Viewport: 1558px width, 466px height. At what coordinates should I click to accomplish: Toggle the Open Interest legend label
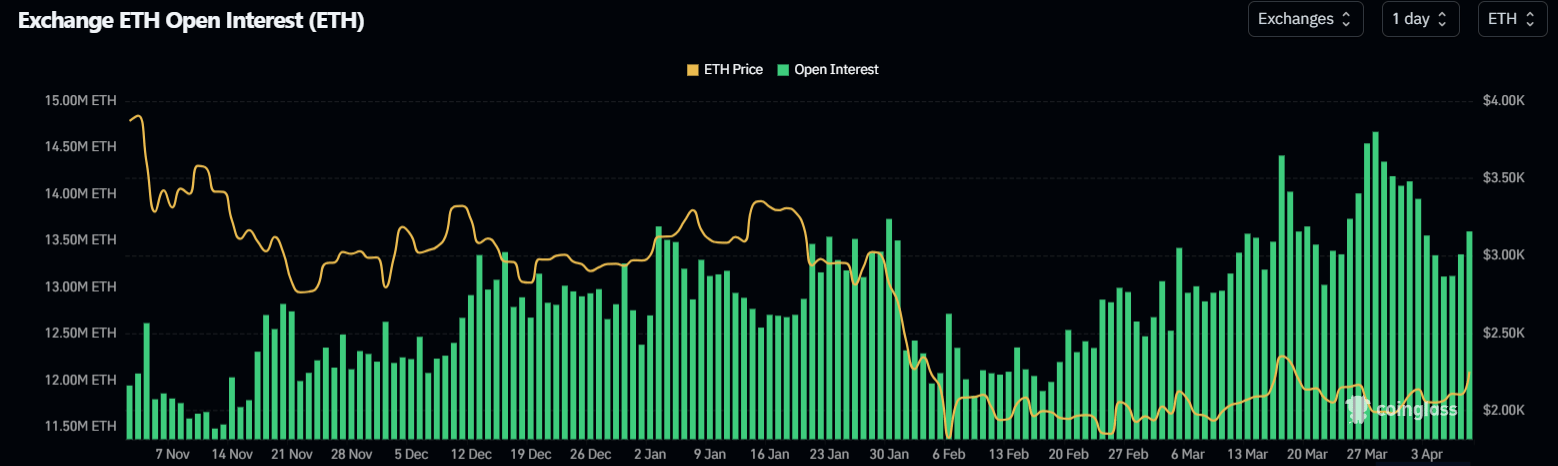click(x=835, y=70)
